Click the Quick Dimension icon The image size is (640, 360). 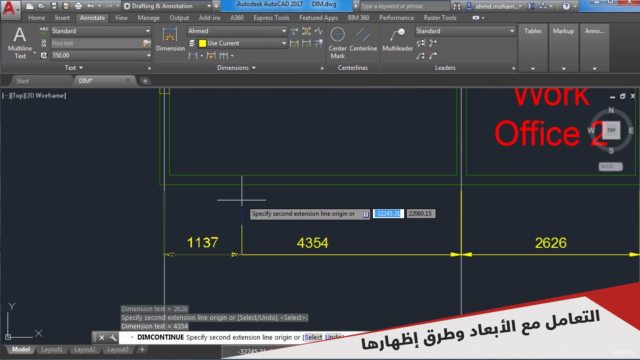pyautogui.click(x=211, y=56)
